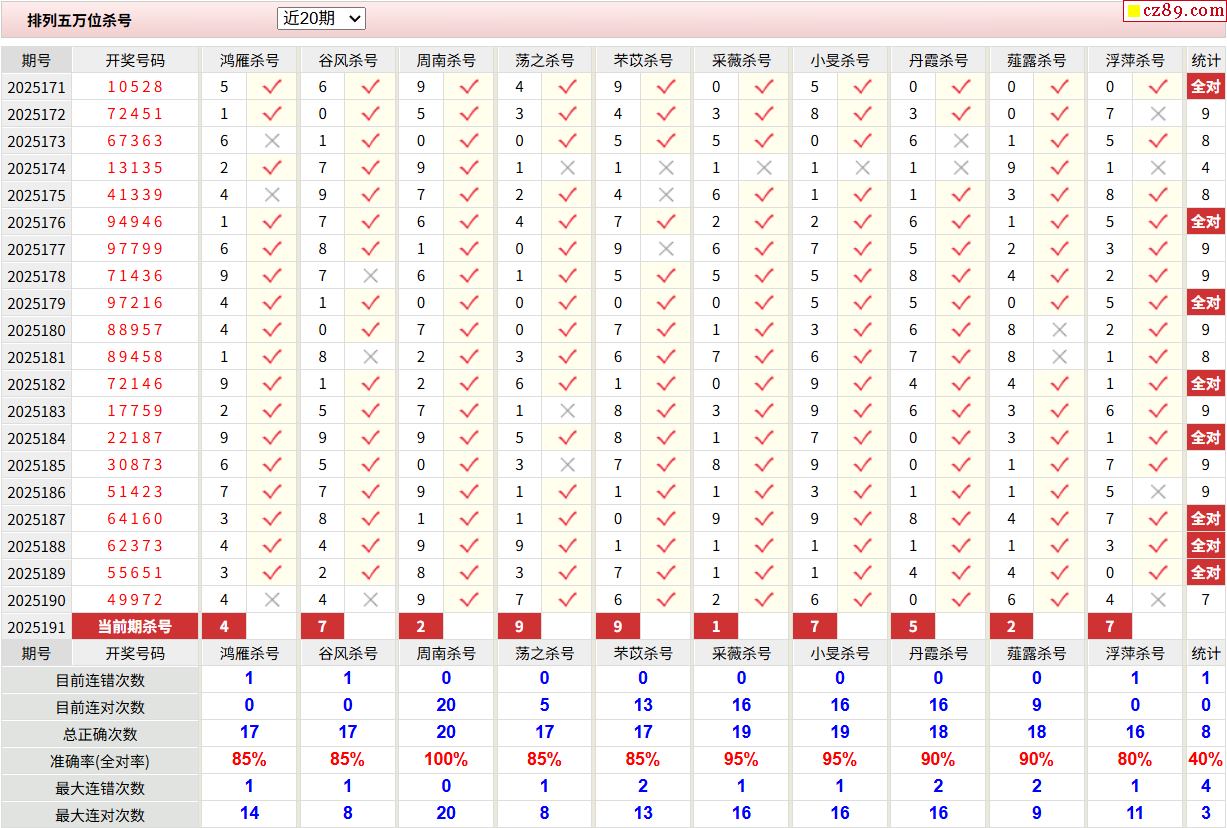
Task: Click the X mark for 芣苡杀号 in row 2025177
Action: (666, 249)
